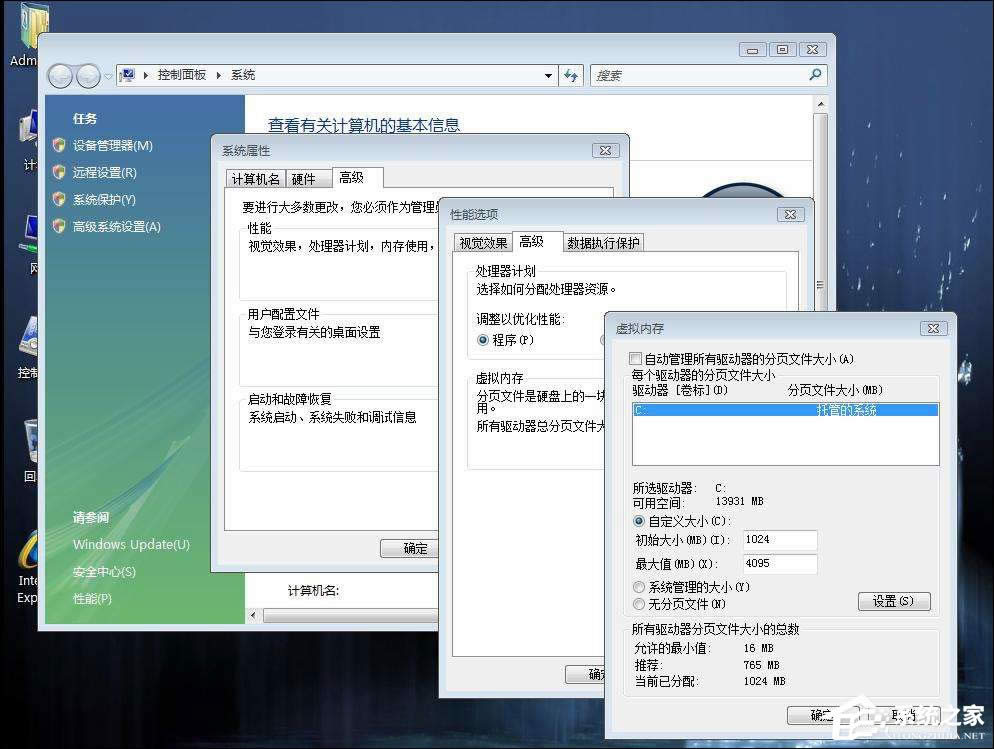
Task: Click the Back navigation arrow button
Action: pyautogui.click(x=61, y=76)
